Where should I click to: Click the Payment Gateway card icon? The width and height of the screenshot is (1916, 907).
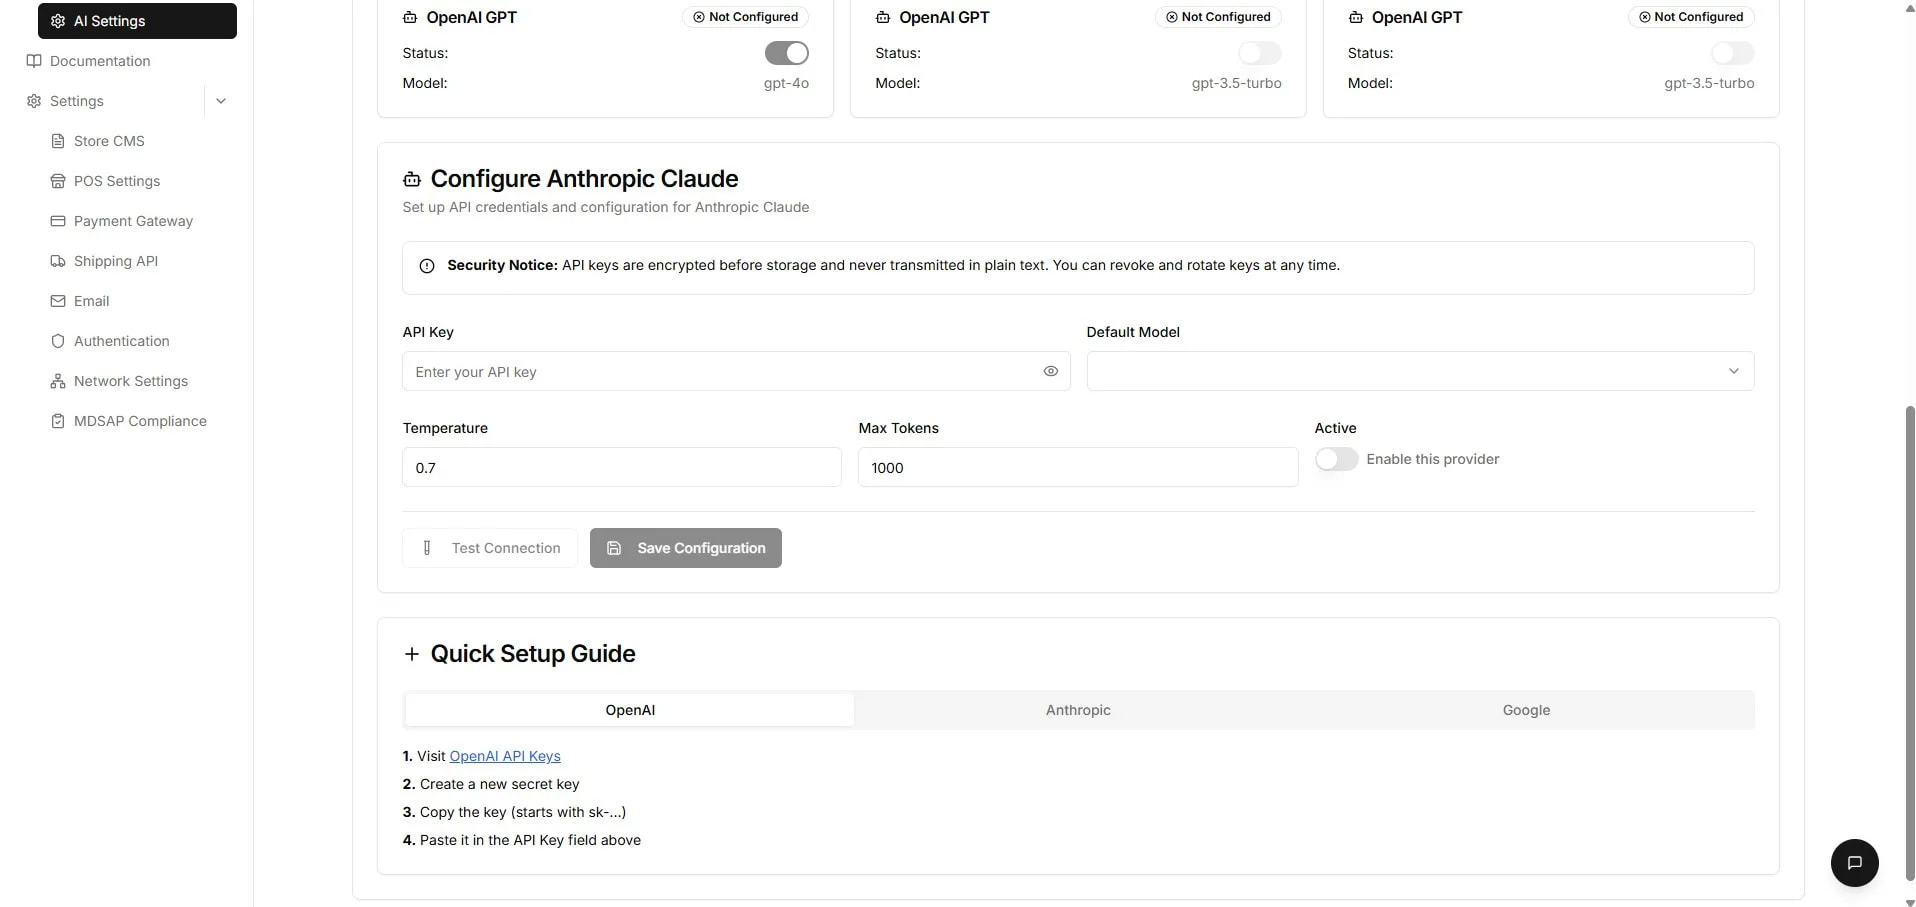click(58, 221)
